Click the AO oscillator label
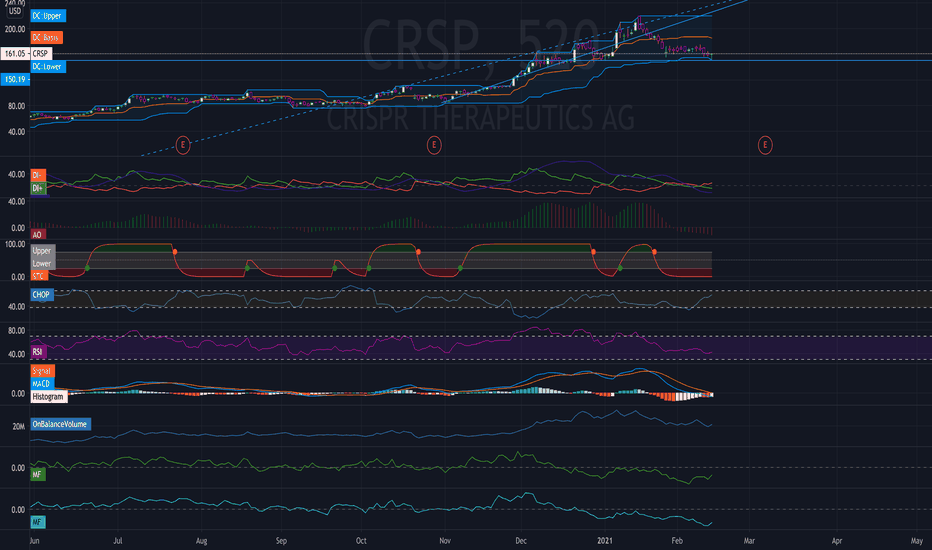The image size is (932, 550). 37,234
